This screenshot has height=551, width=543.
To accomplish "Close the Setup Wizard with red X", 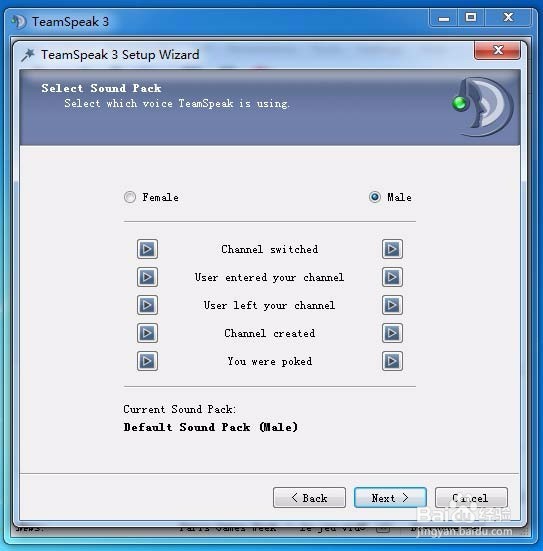I will coord(497,50).
